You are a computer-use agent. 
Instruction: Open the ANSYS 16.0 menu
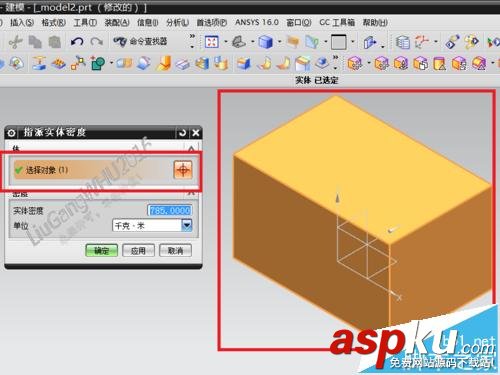pos(257,22)
